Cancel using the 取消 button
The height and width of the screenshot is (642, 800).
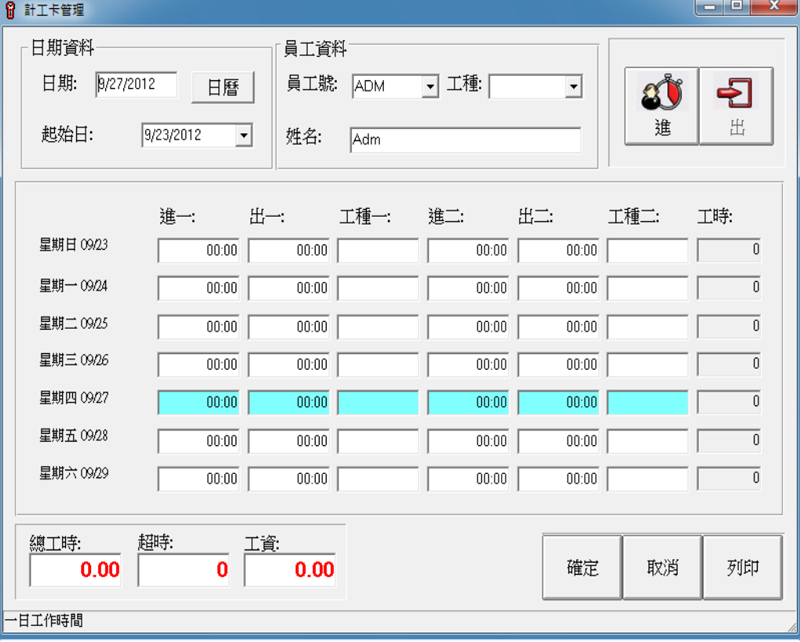click(x=662, y=567)
